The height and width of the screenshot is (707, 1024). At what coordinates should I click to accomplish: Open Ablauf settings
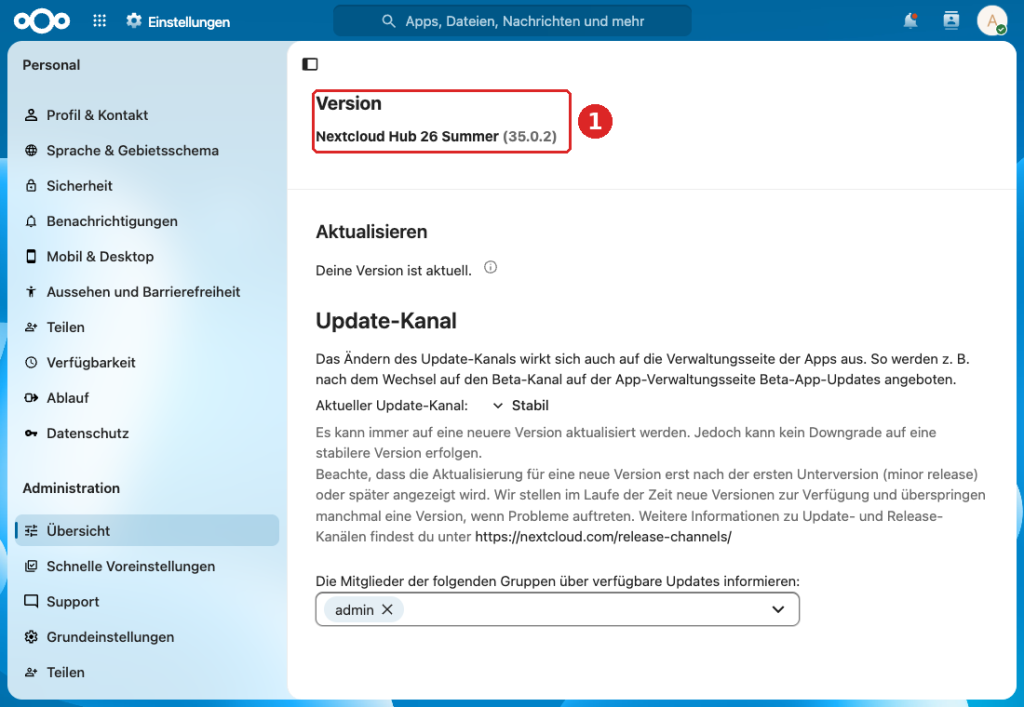(147, 398)
